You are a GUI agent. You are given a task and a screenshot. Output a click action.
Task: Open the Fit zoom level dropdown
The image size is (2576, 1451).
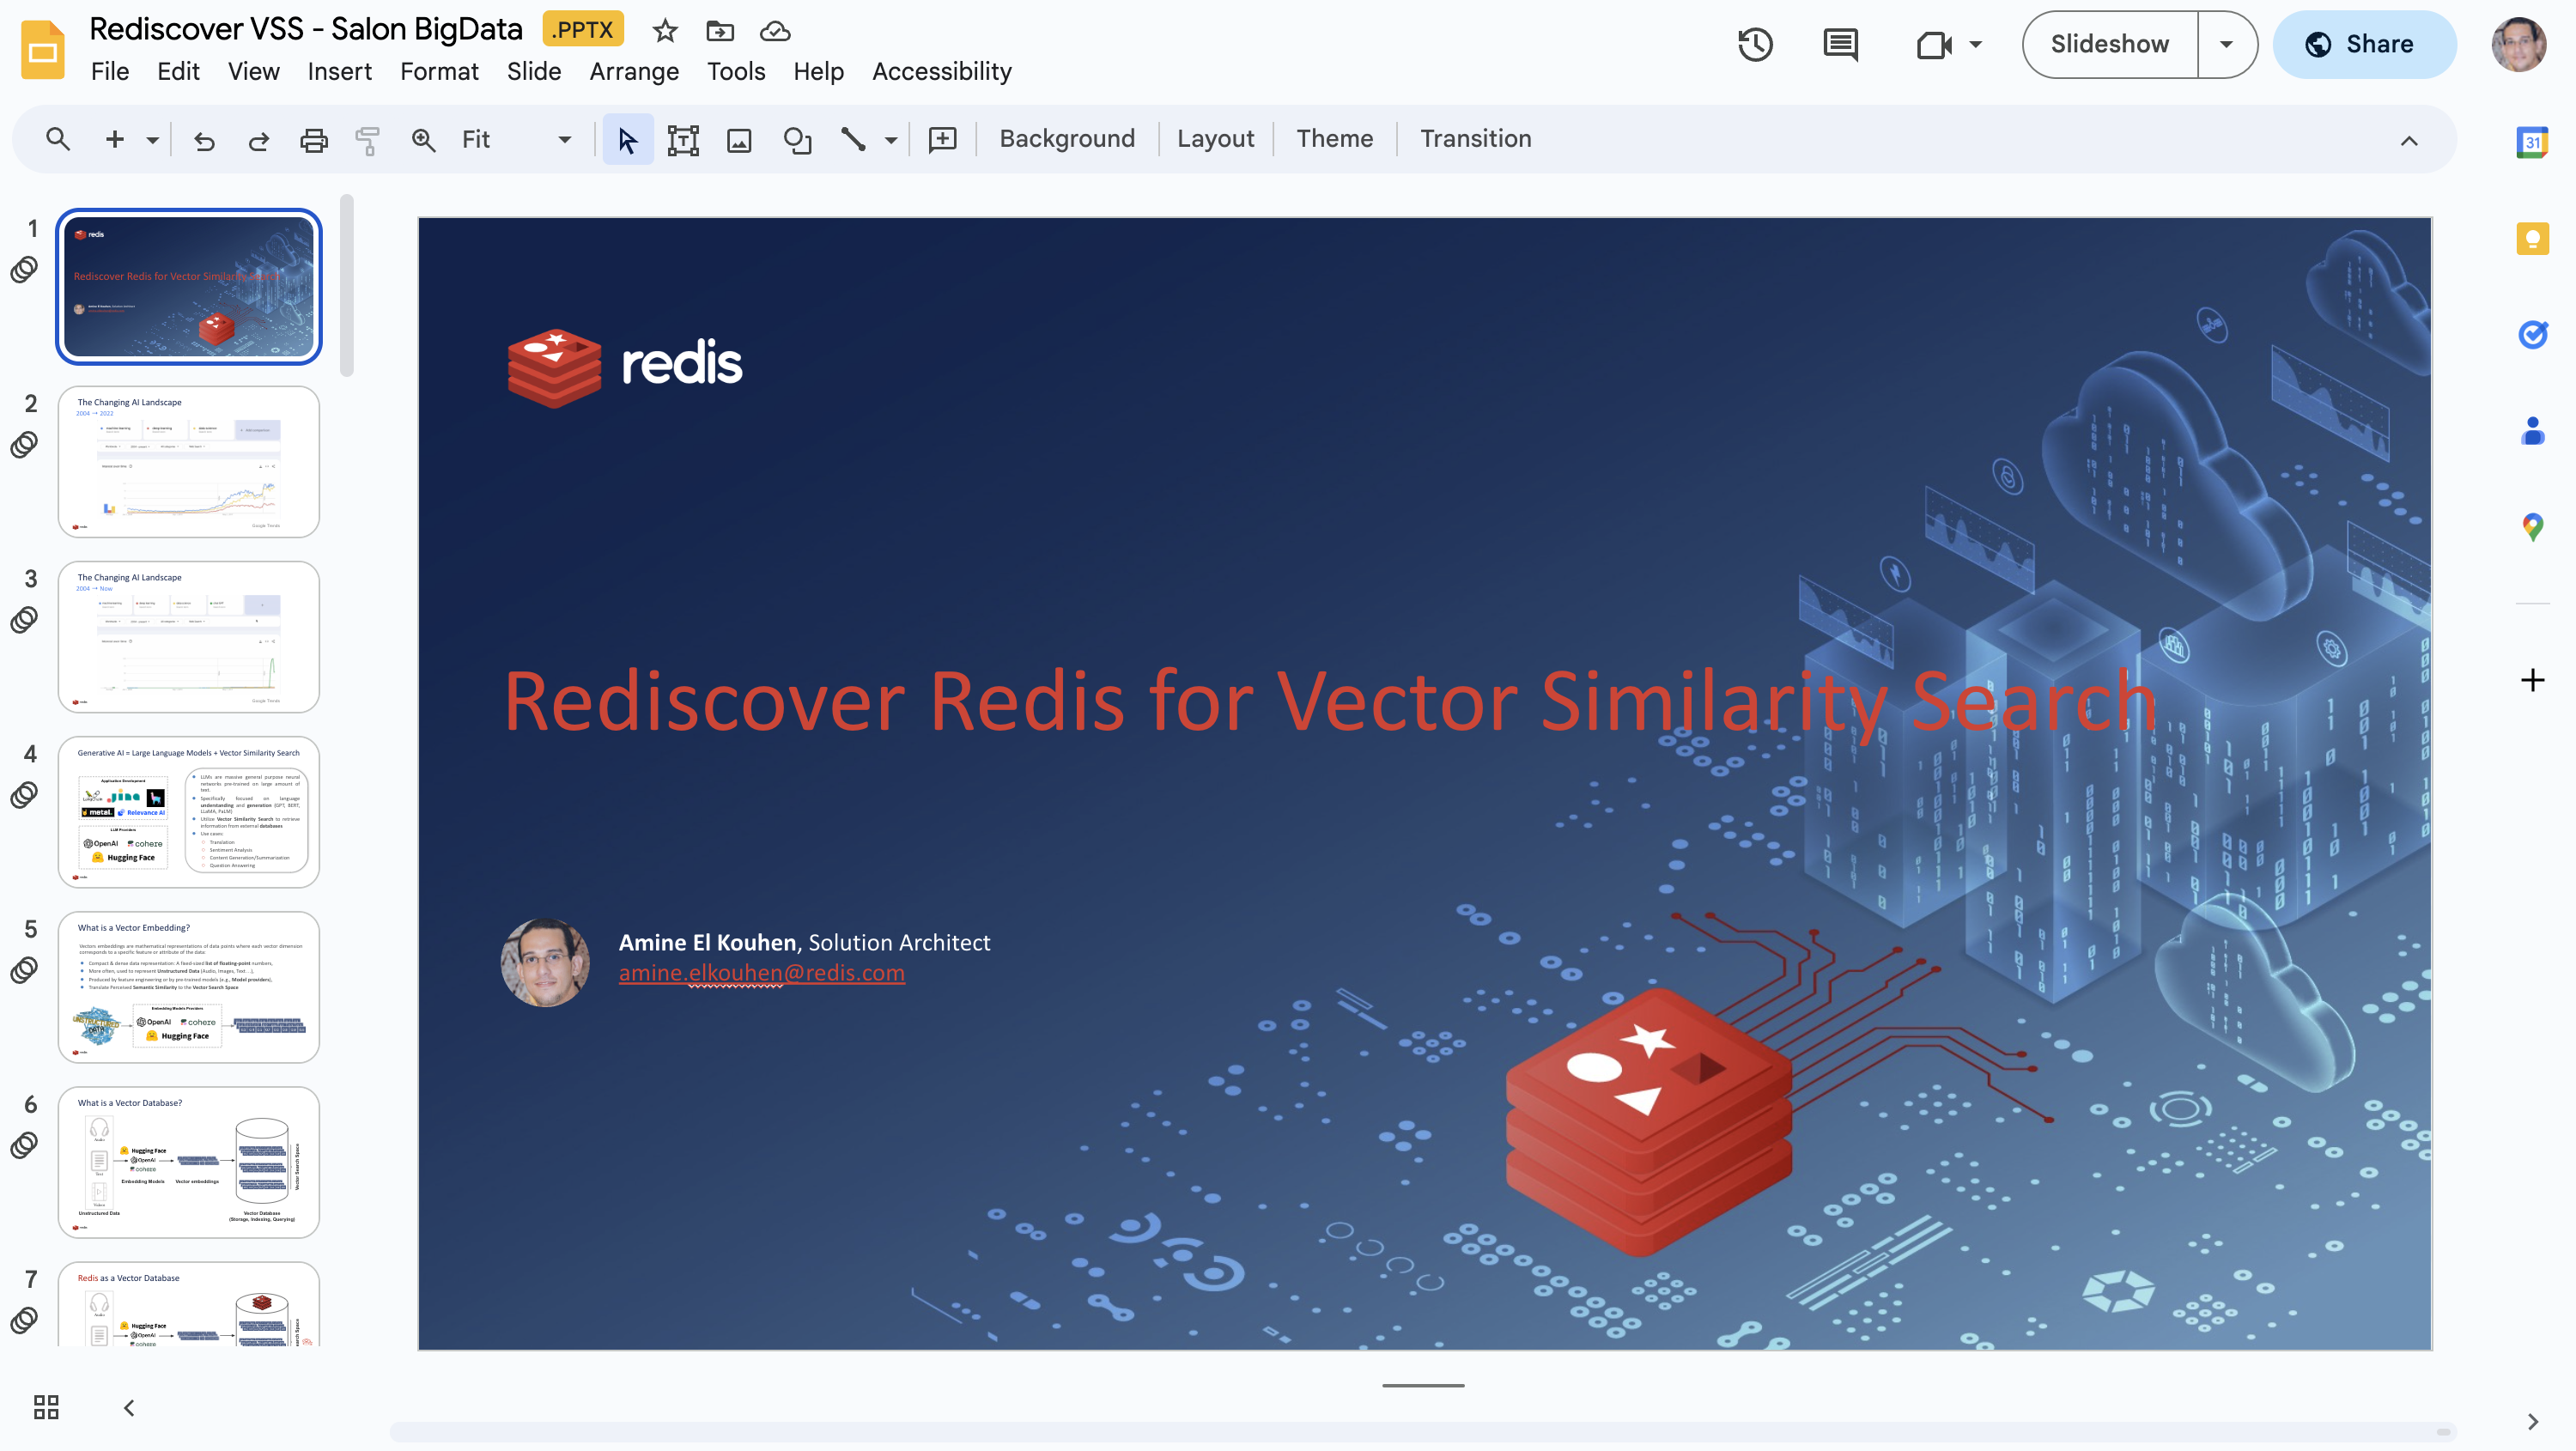pos(564,140)
